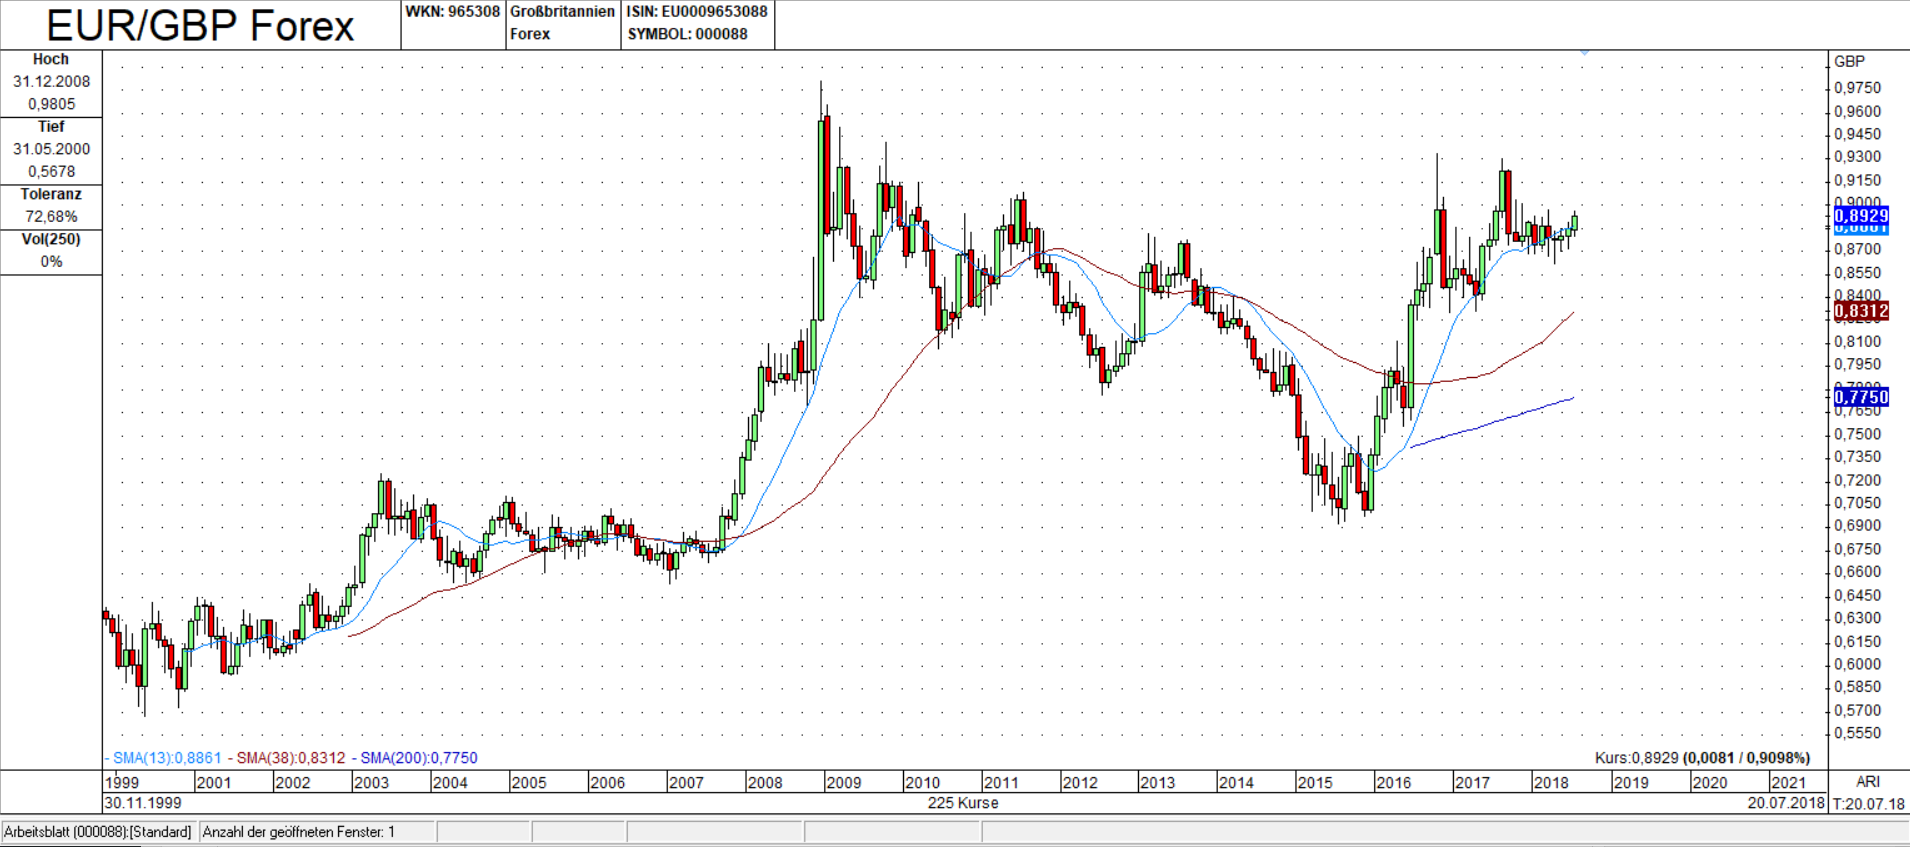1910x847 pixels.
Task: Click the 0,6300 price axis label
Action: click(1857, 618)
